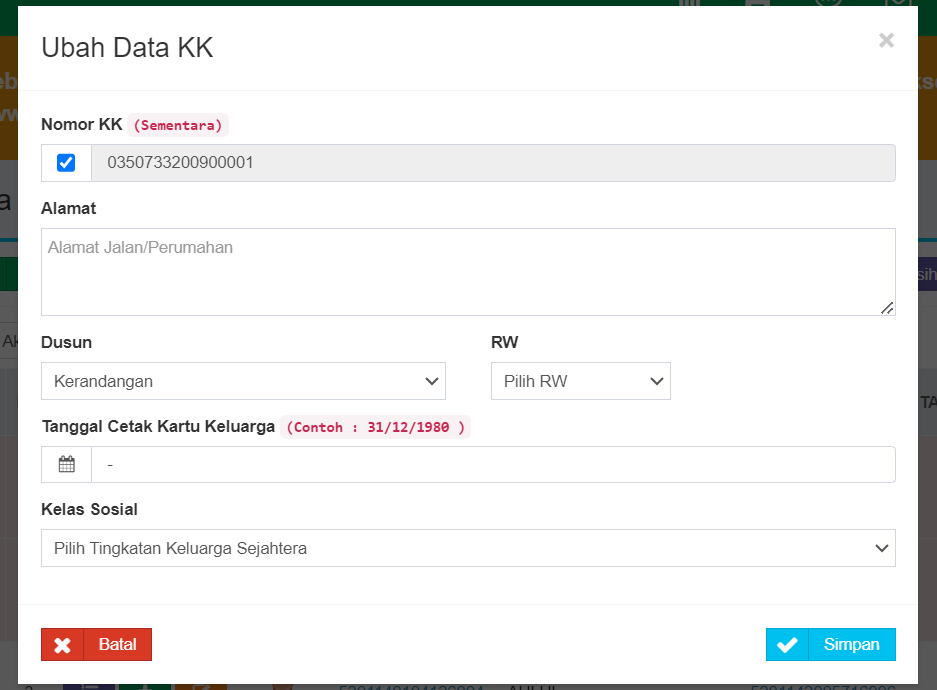The height and width of the screenshot is (690, 937).
Task: Click the statistics bars icon in the top bar
Action: [x=690, y=4]
